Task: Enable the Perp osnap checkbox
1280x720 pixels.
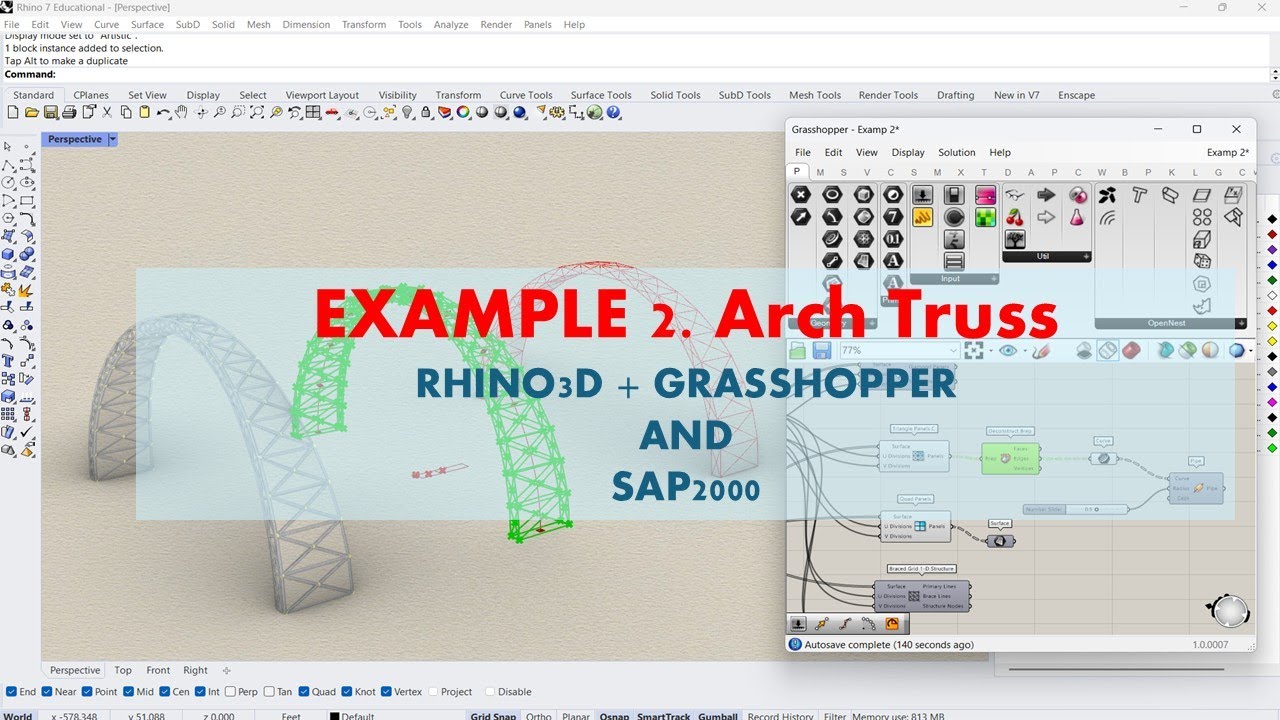Action: [231, 691]
